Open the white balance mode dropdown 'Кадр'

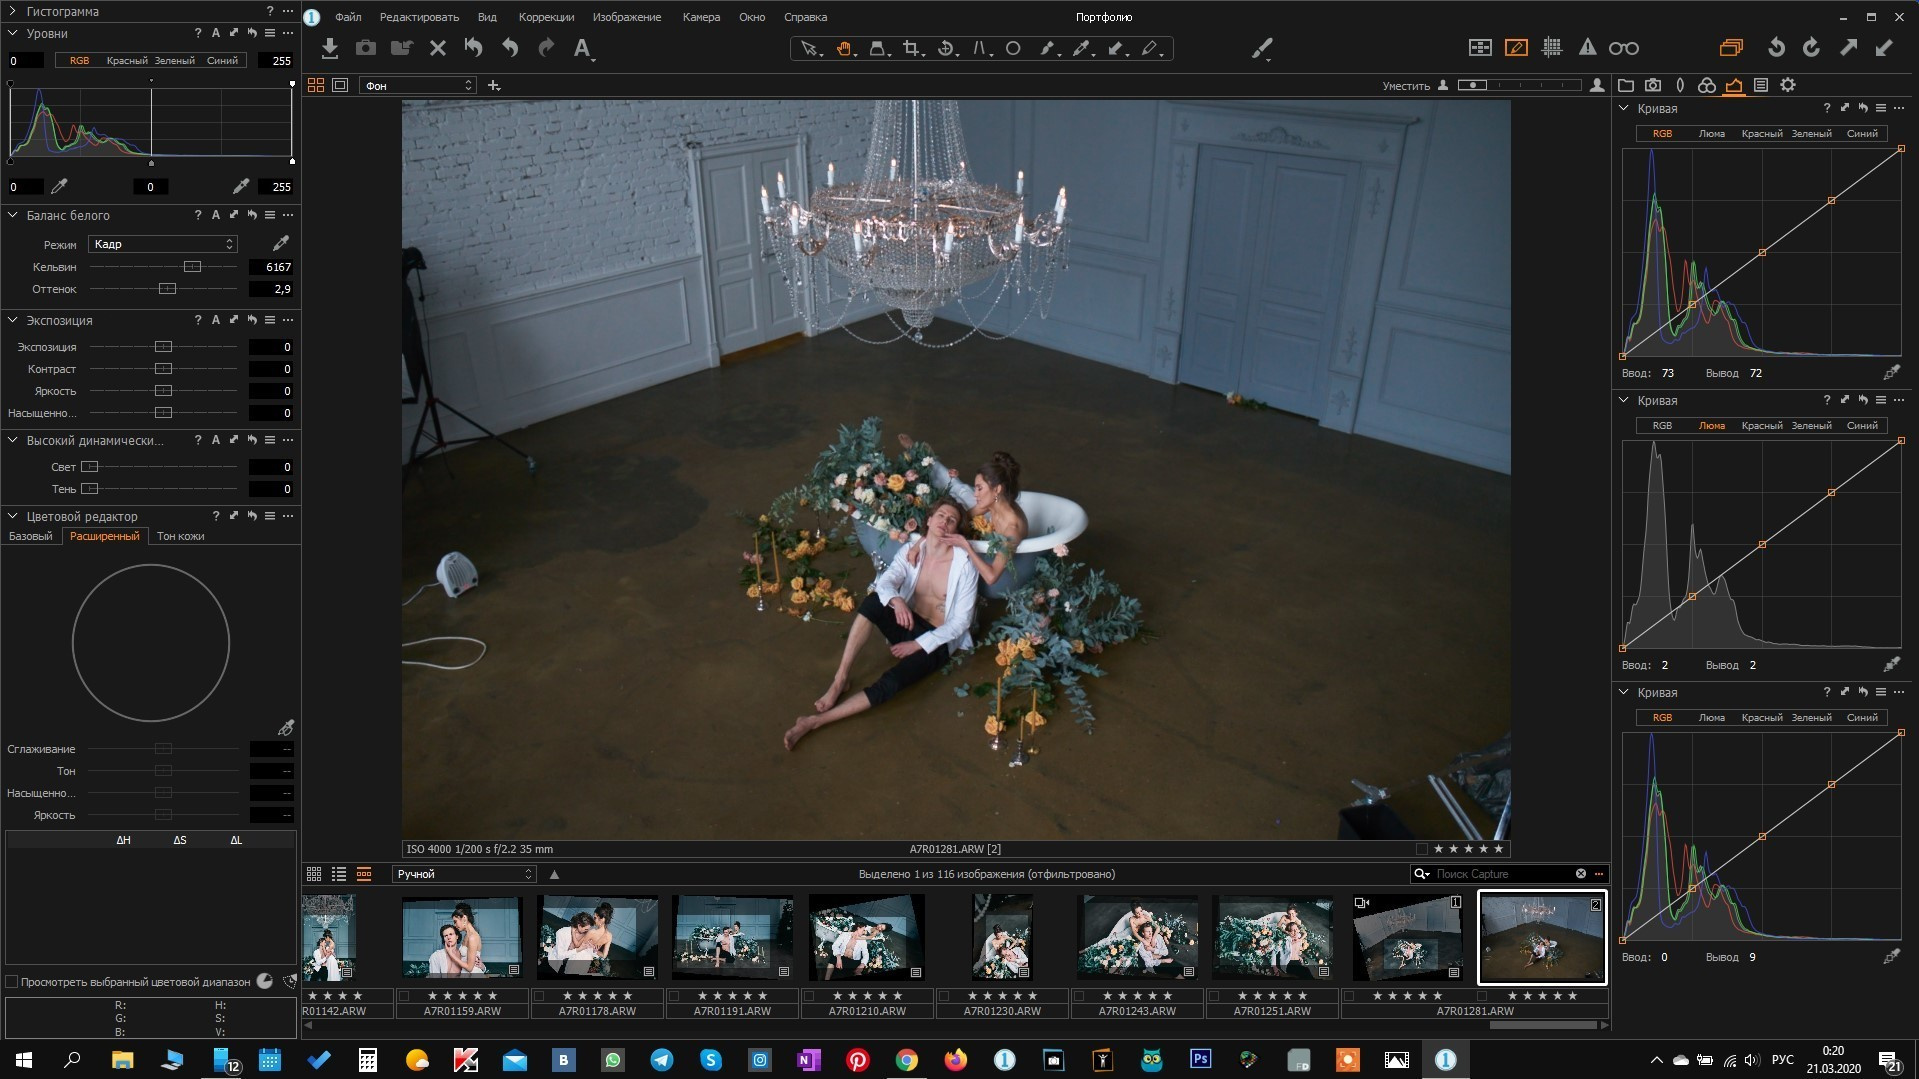click(162, 244)
